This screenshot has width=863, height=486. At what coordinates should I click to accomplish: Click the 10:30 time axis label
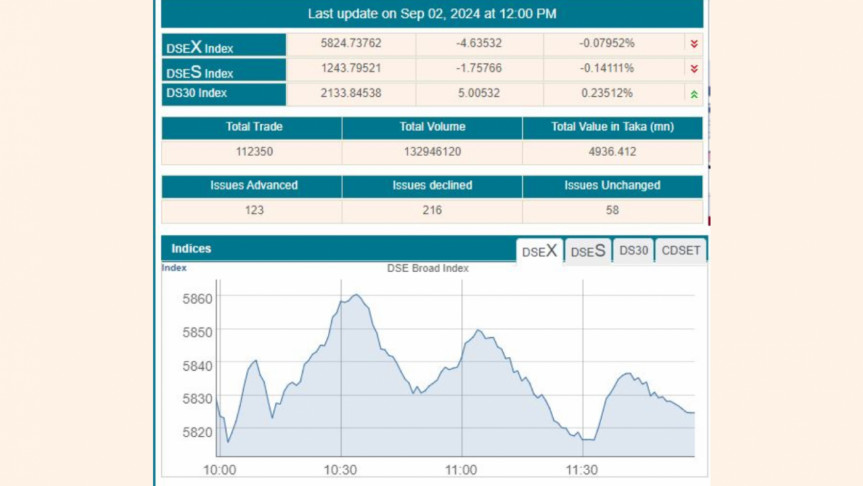pos(340,471)
